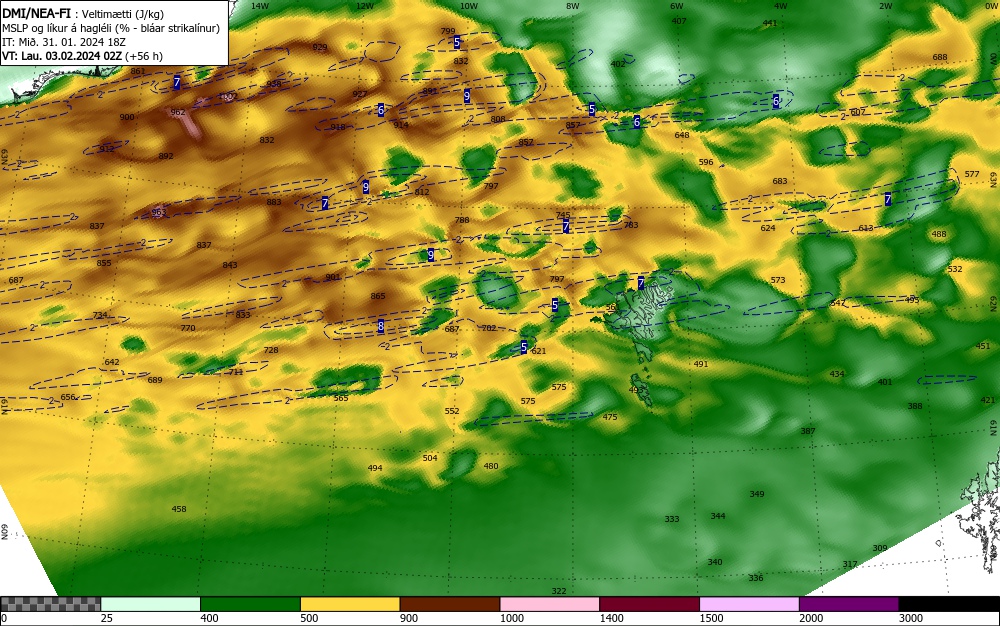Click the legend tick value 400
1000x626 pixels.
(209, 618)
